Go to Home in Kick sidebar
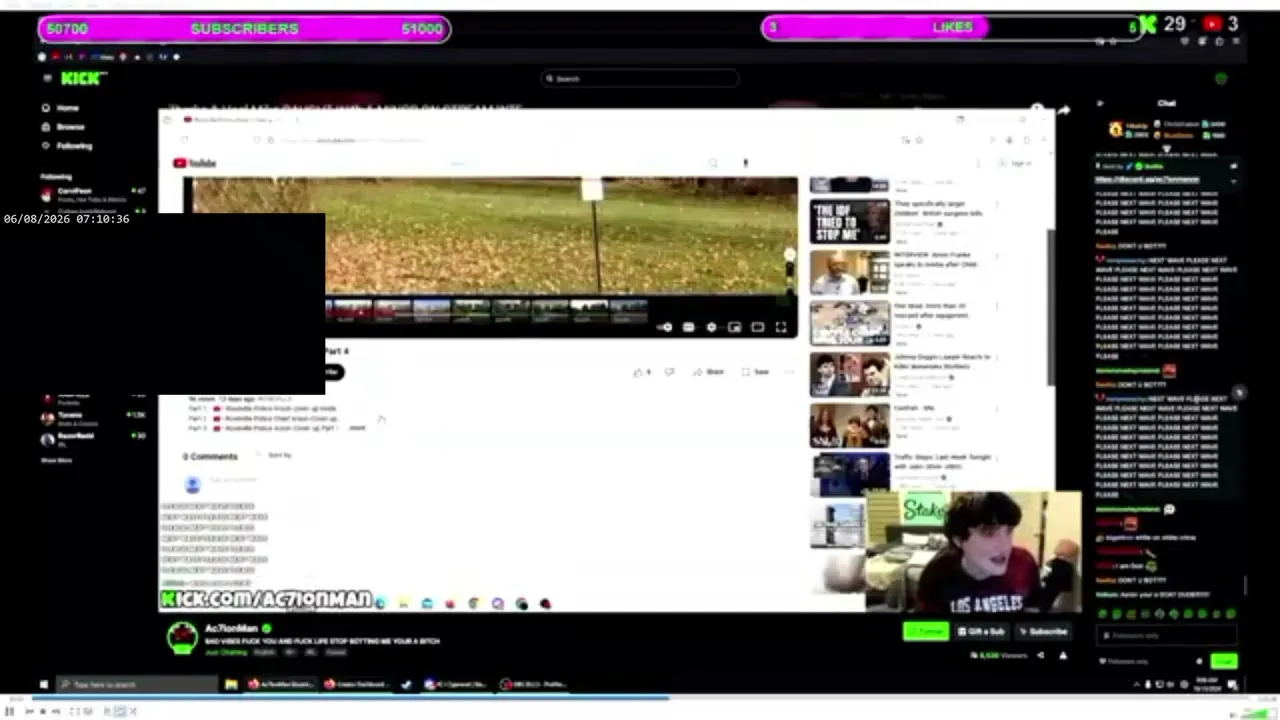The width and height of the screenshot is (1280, 720). (60, 108)
